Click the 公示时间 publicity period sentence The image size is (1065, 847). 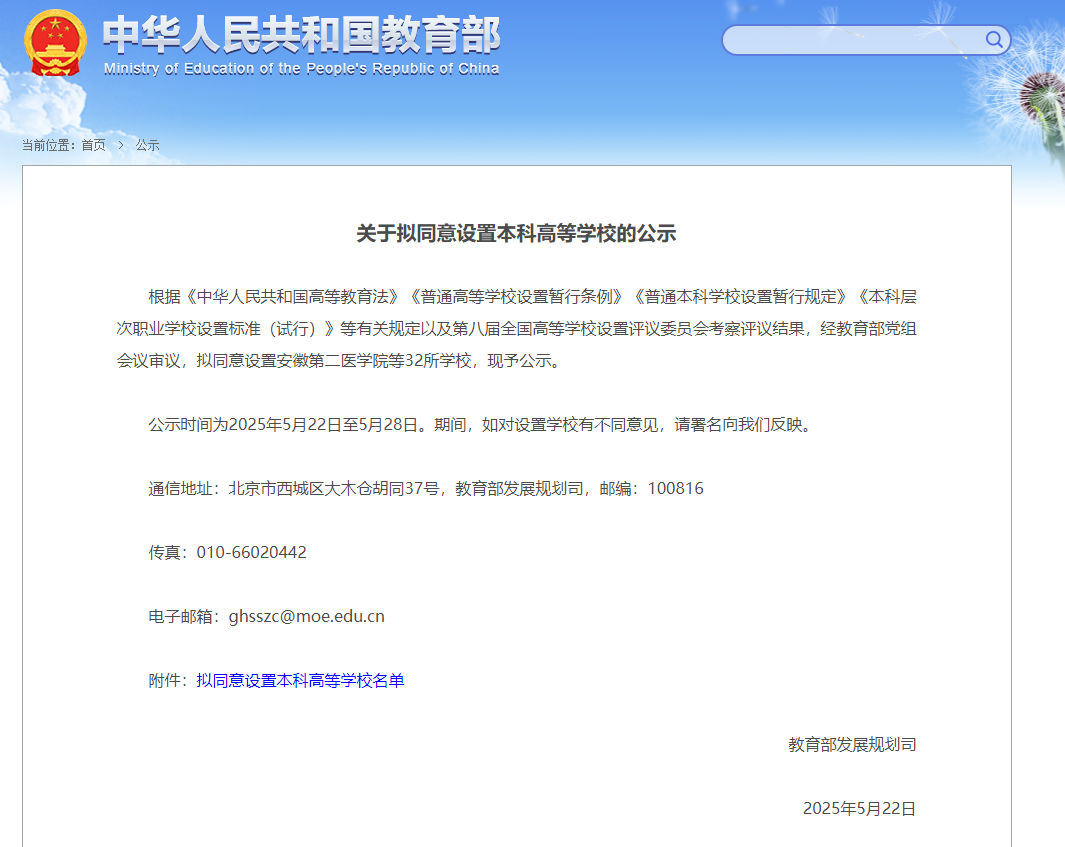(x=482, y=425)
